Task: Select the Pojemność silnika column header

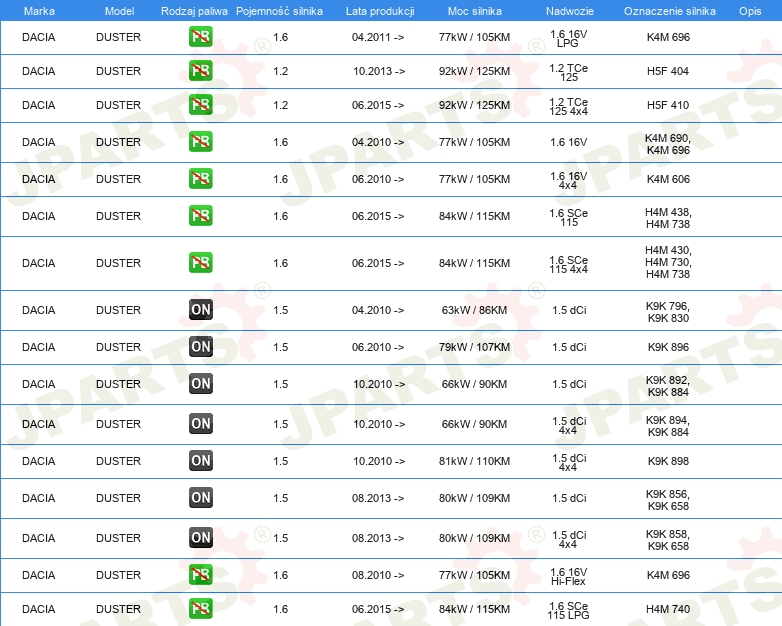Action: pyautogui.click(x=280, y=10)
